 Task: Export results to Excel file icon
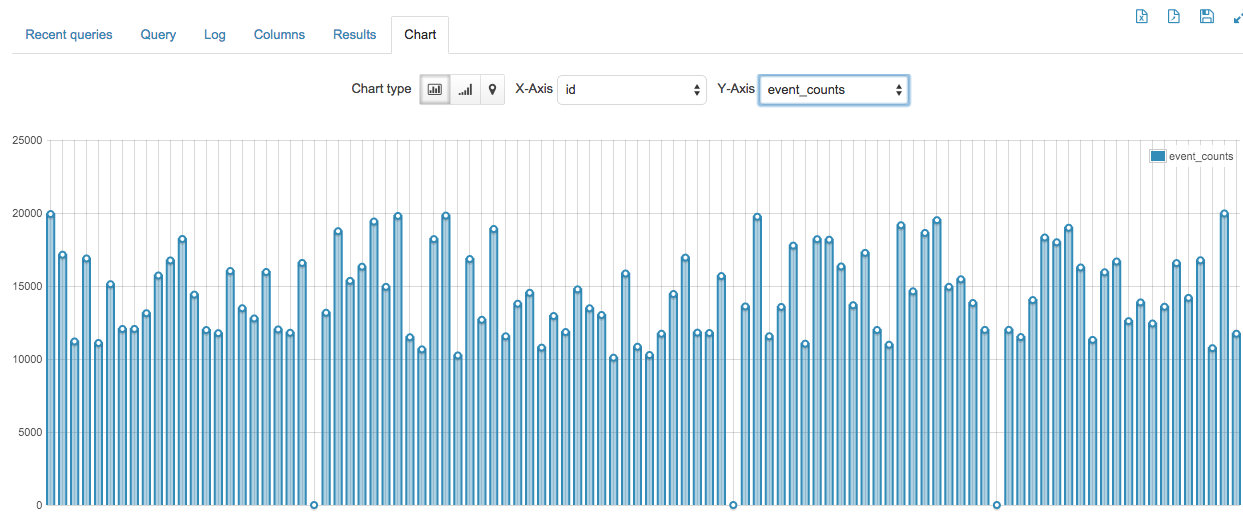[x=1141, y=16]
